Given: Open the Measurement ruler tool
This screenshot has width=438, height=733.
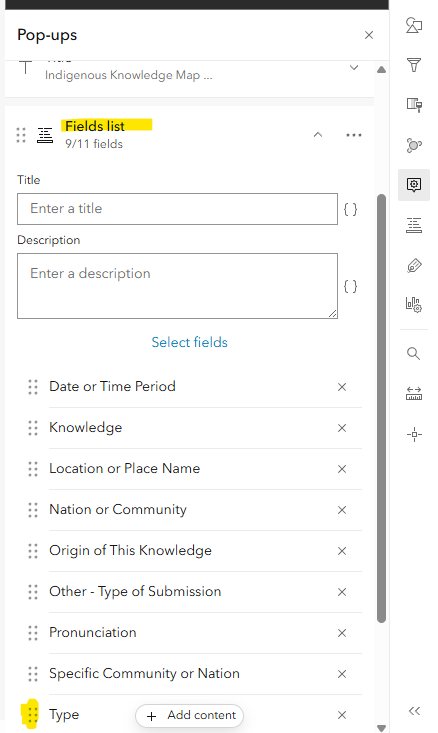Looking at the screenshot, I should pos(414,393).
